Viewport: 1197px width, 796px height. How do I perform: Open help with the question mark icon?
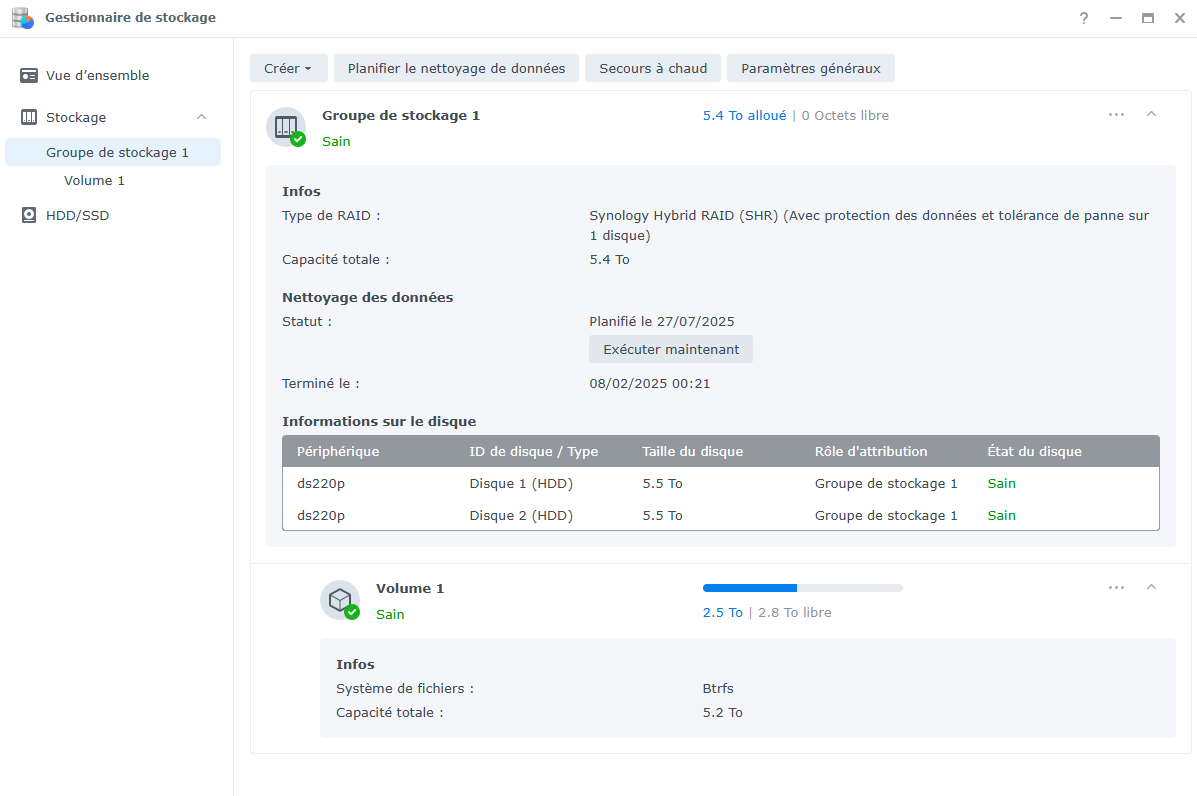(1084, 18)
